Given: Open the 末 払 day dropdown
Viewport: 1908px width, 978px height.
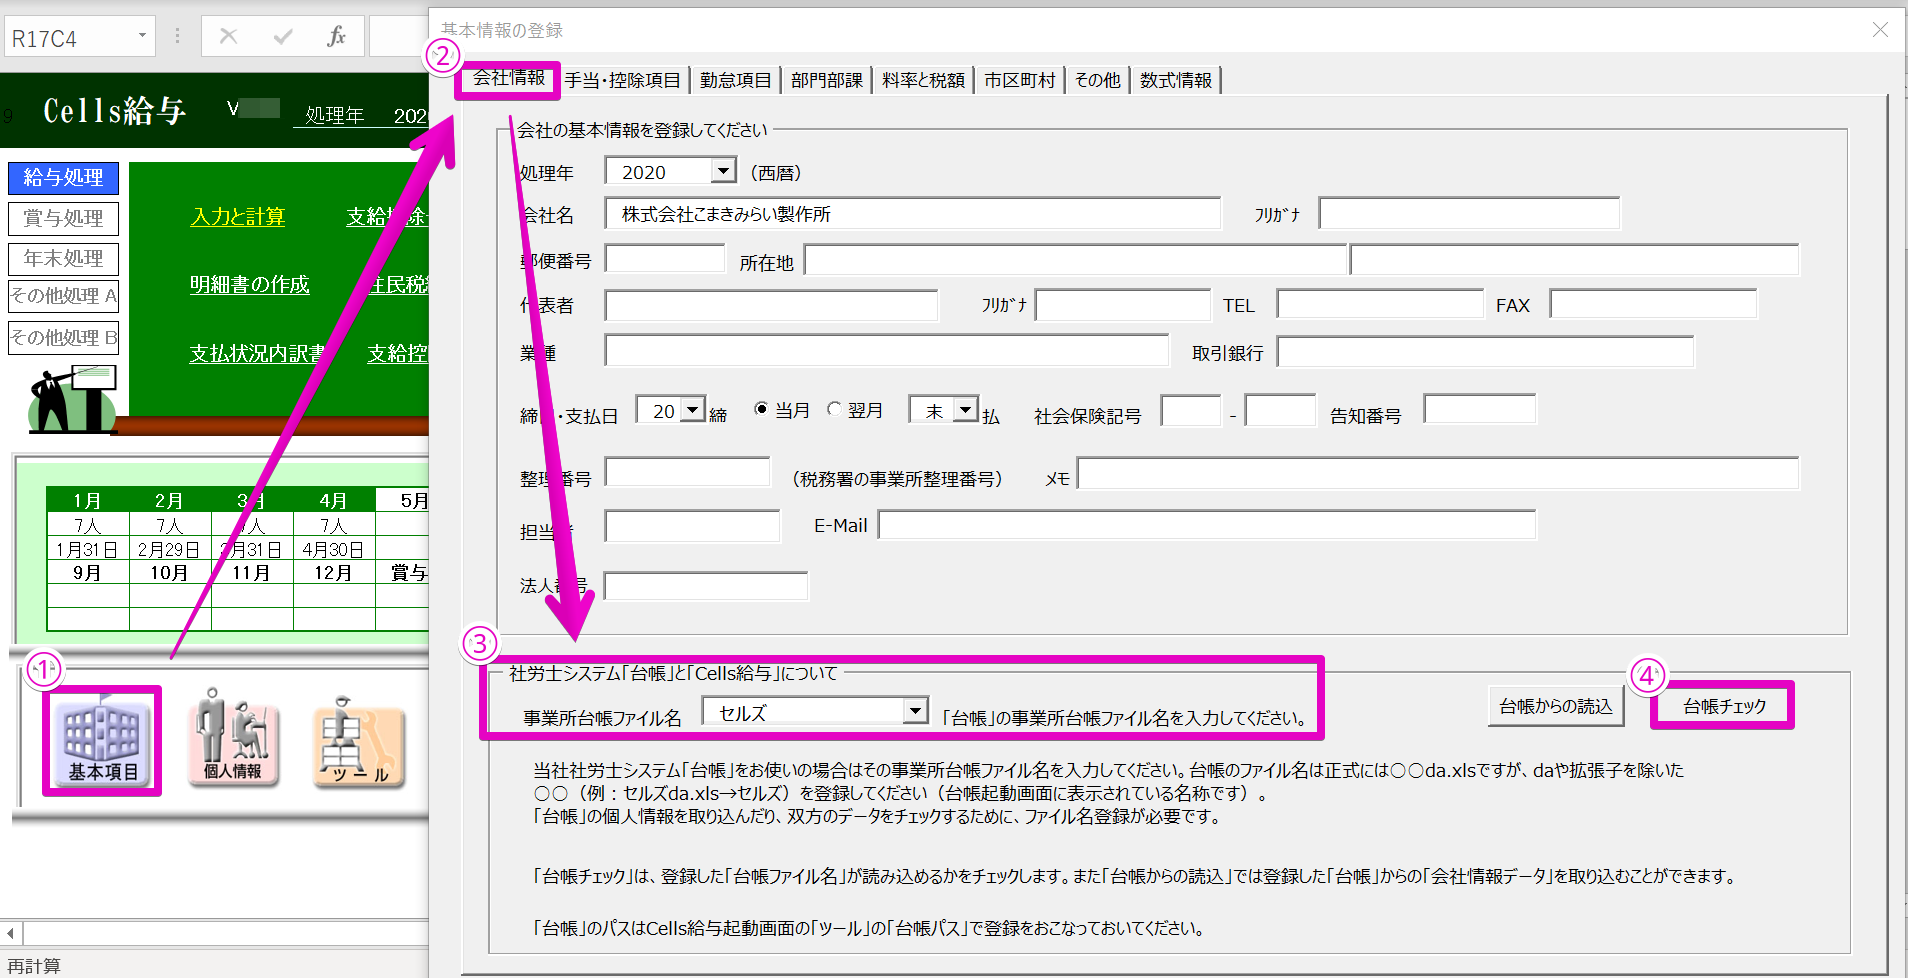Looking at the screenshot, I should (x=966, y=410).
